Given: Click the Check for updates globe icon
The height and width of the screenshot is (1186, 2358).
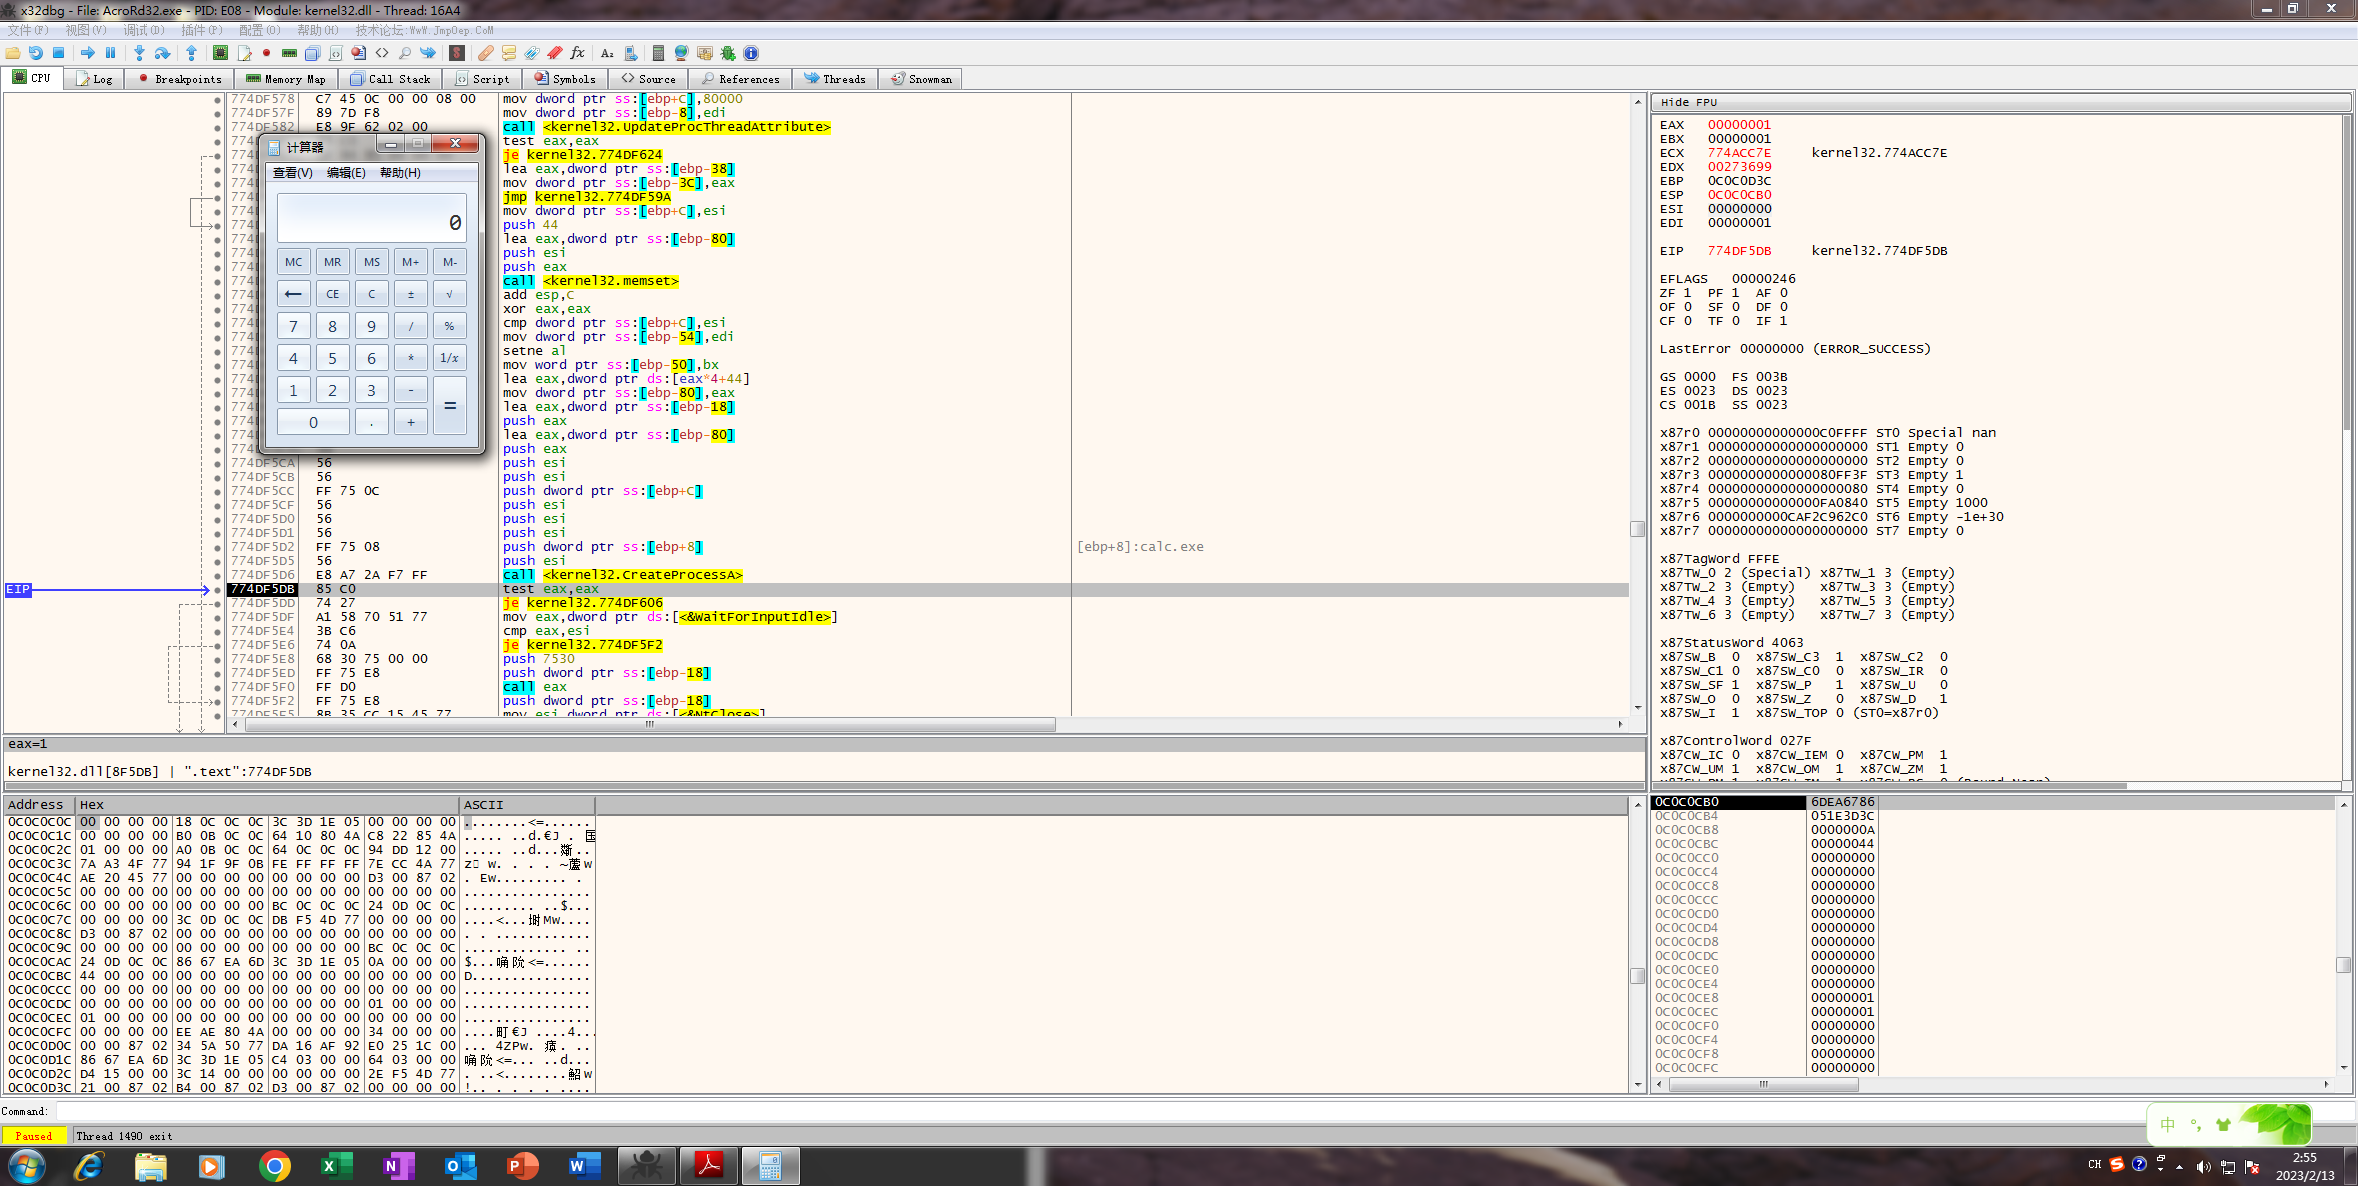Looking at the screenshot, I should tap(681, 53).
